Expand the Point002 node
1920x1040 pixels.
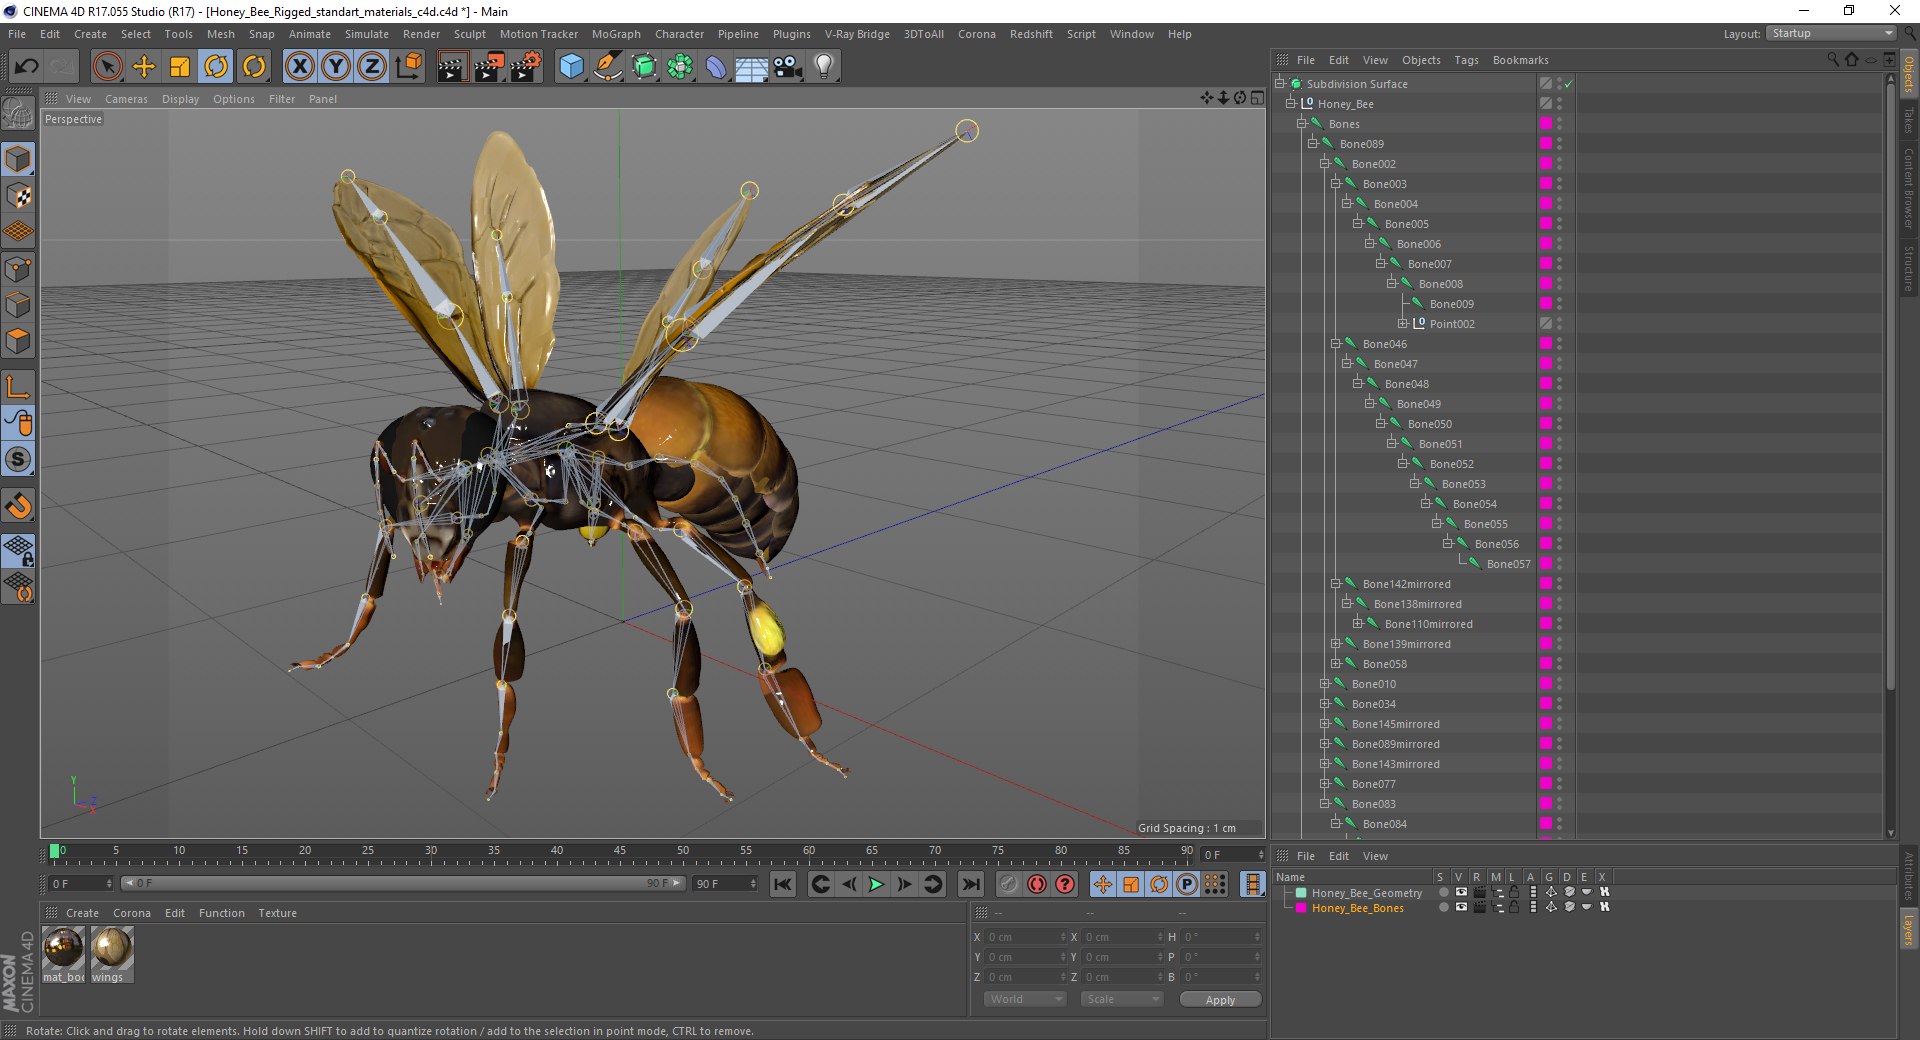pos(1403,323)
